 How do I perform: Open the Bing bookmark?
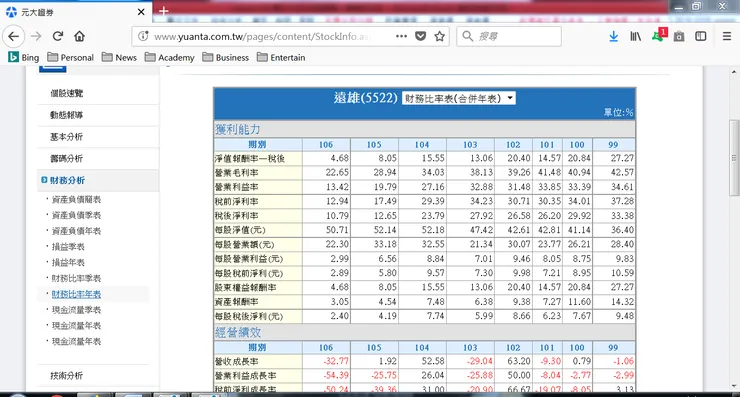point(24,58)
